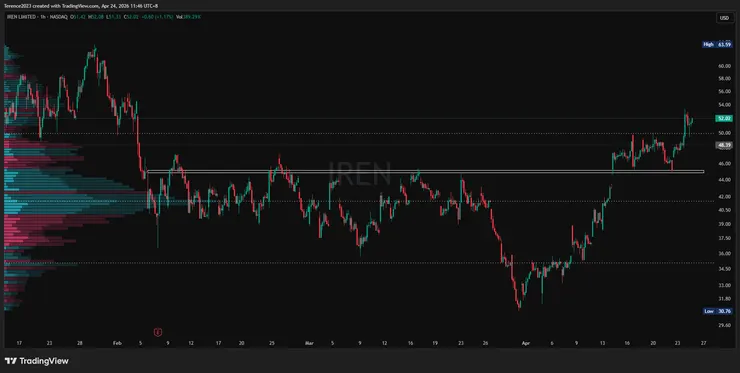Viewport: 740px width, 373px height.
Task: Click the current price tag 52.02
Action: 724,119
